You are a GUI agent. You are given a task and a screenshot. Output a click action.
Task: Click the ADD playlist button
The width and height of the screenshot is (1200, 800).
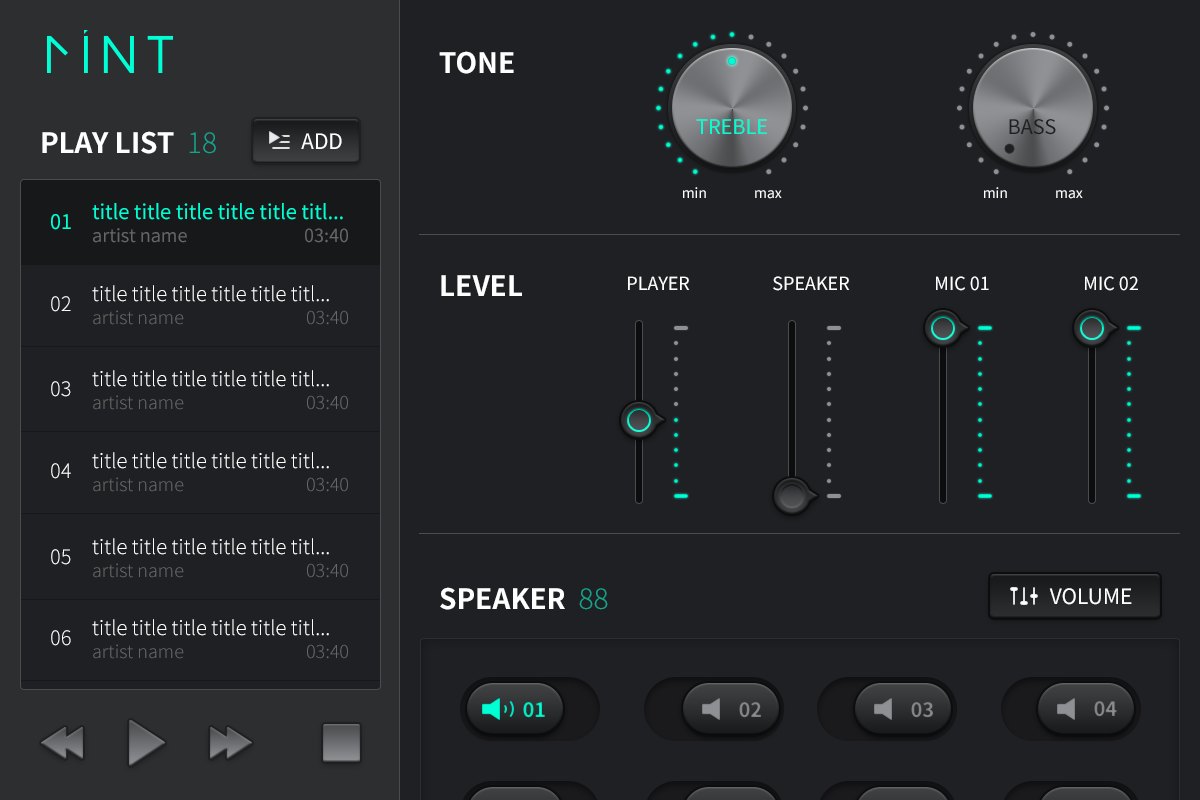pyautogui.click(x=306, y=141)
